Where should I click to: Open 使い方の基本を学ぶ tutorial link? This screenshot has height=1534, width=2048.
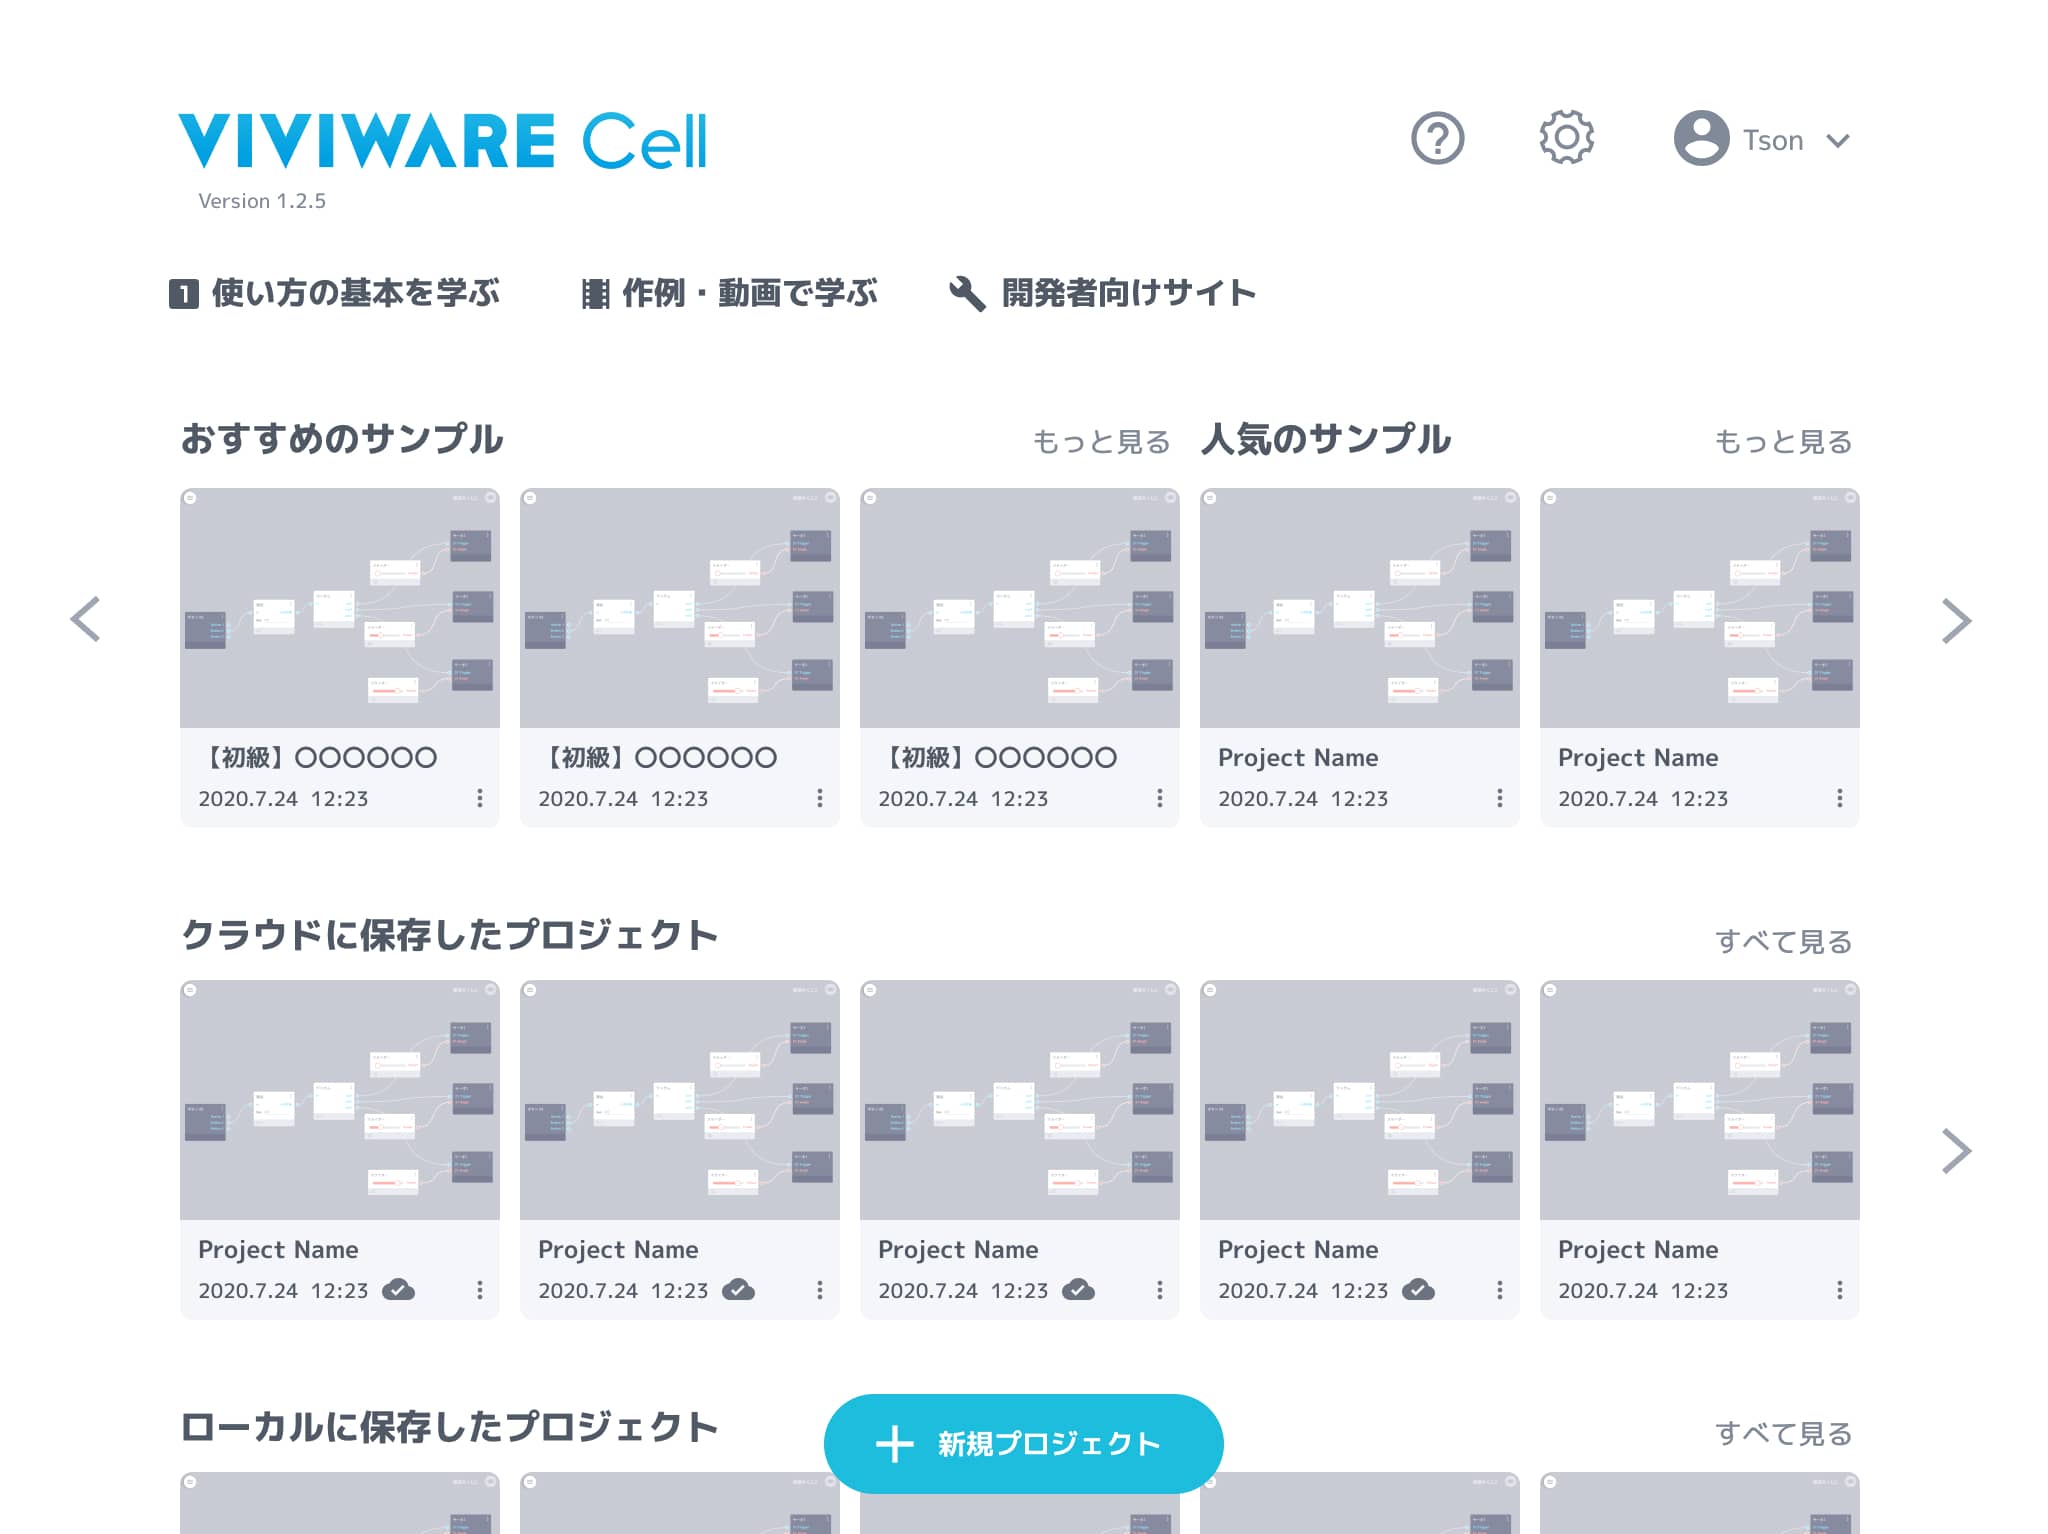[335, 293]
